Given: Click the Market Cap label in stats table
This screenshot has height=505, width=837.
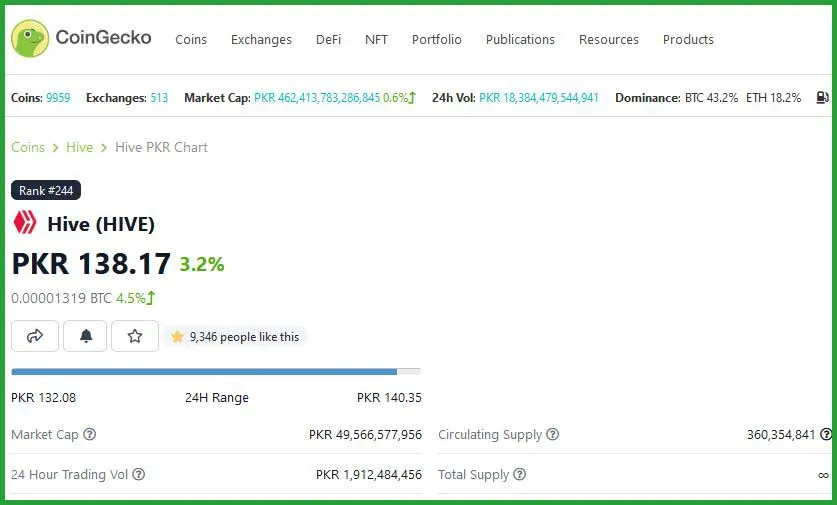Looking at the screenshot, I should point(45,435).
